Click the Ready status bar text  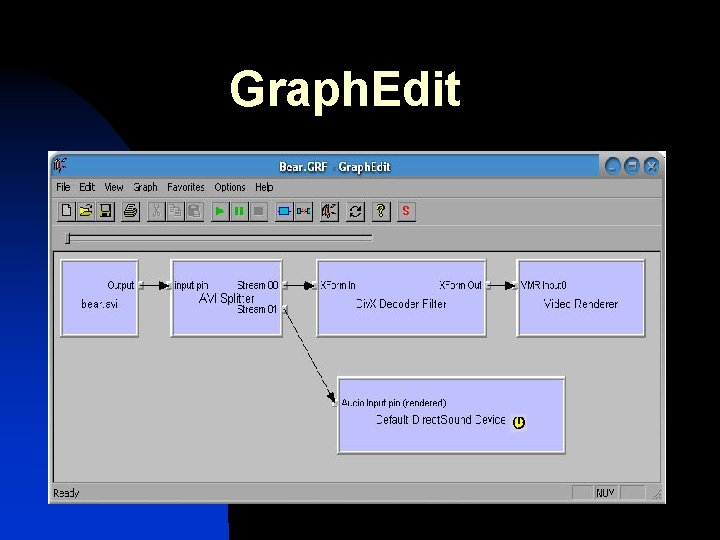[66, 493]
